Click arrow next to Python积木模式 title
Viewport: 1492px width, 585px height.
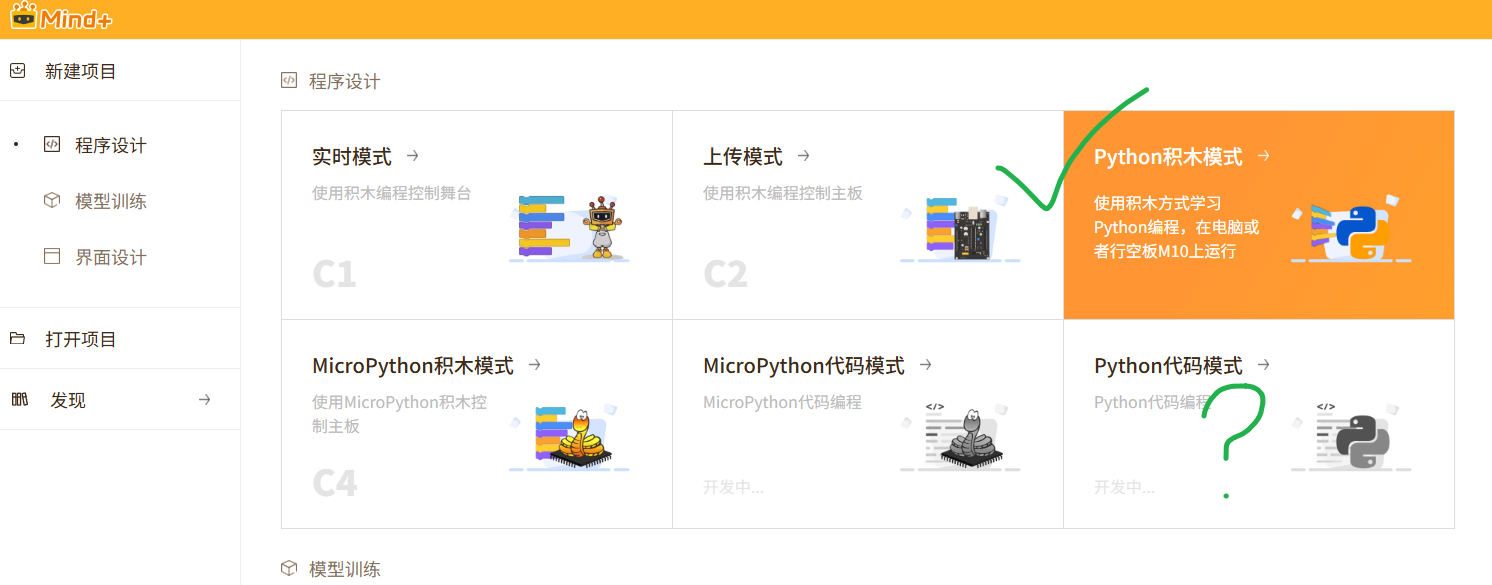[1263, 156]
